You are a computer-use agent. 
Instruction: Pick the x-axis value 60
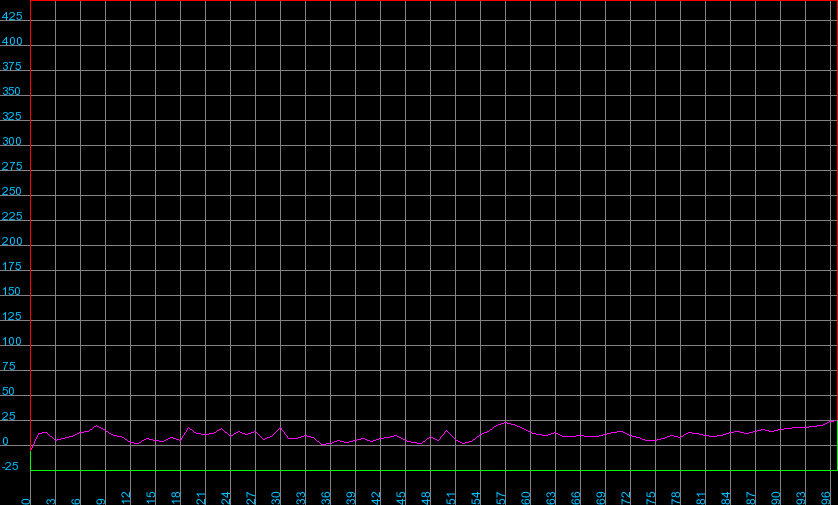pos(526,498)
